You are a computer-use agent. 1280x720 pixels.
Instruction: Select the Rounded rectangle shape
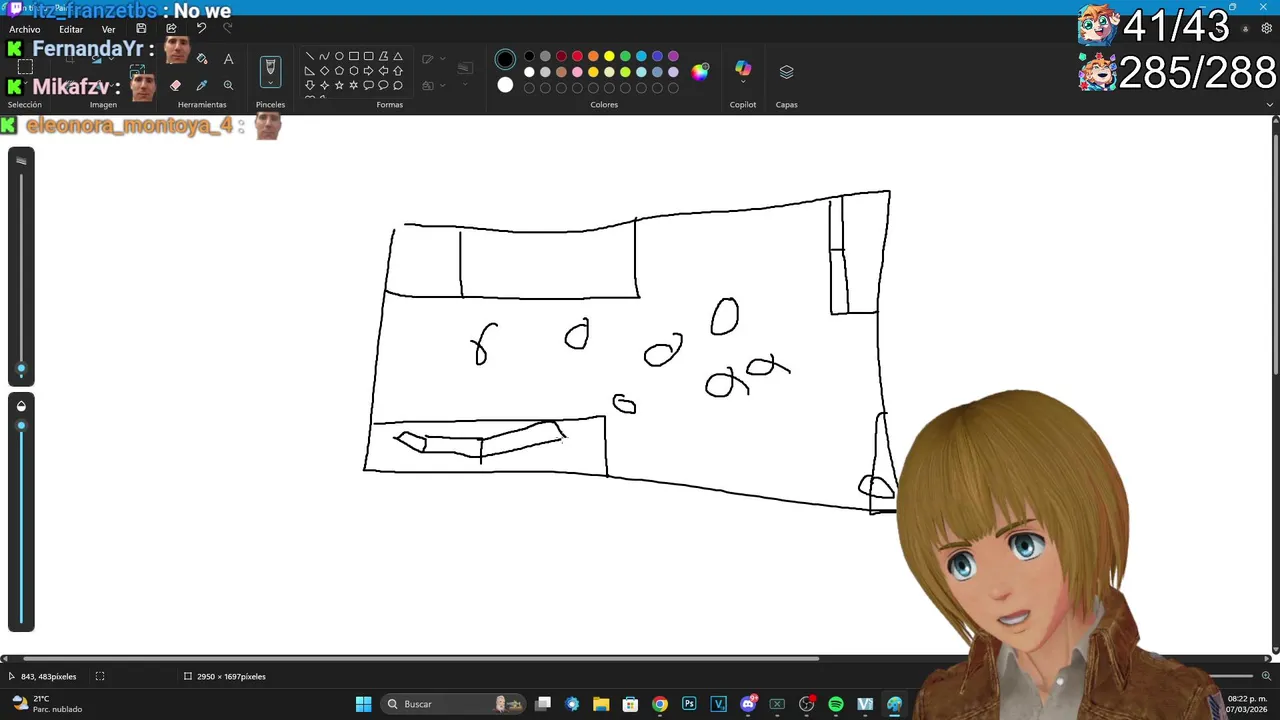[368, 56]
